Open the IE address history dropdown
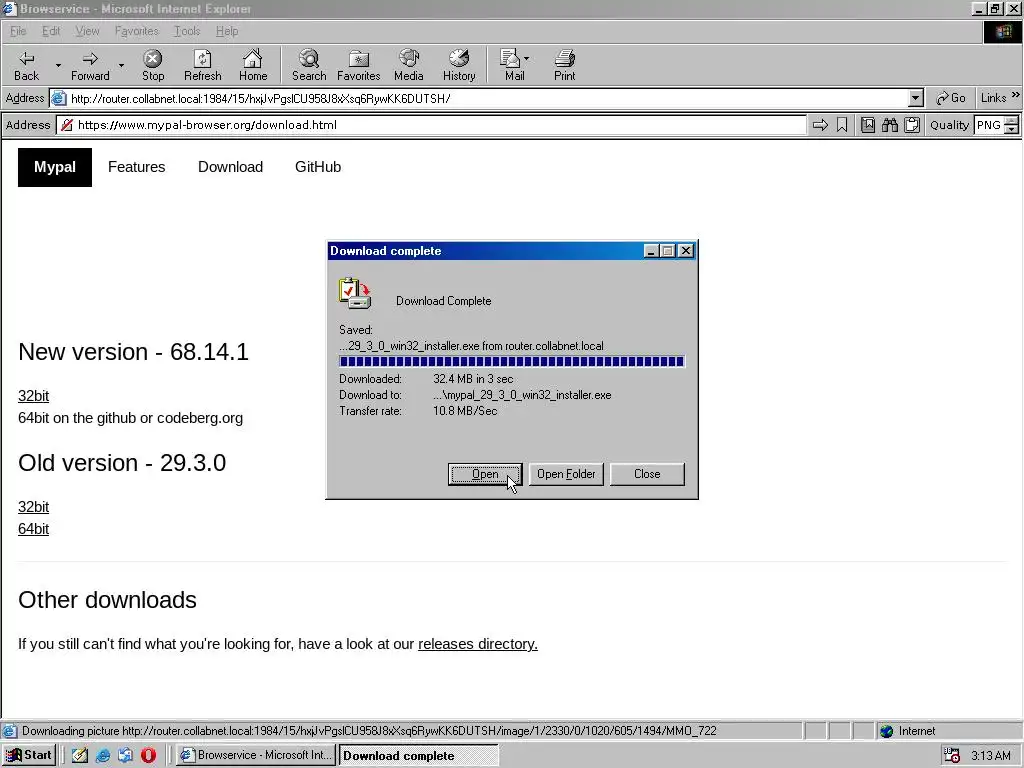This screenshot has height=768, width=1024. (x=916, y=98)
